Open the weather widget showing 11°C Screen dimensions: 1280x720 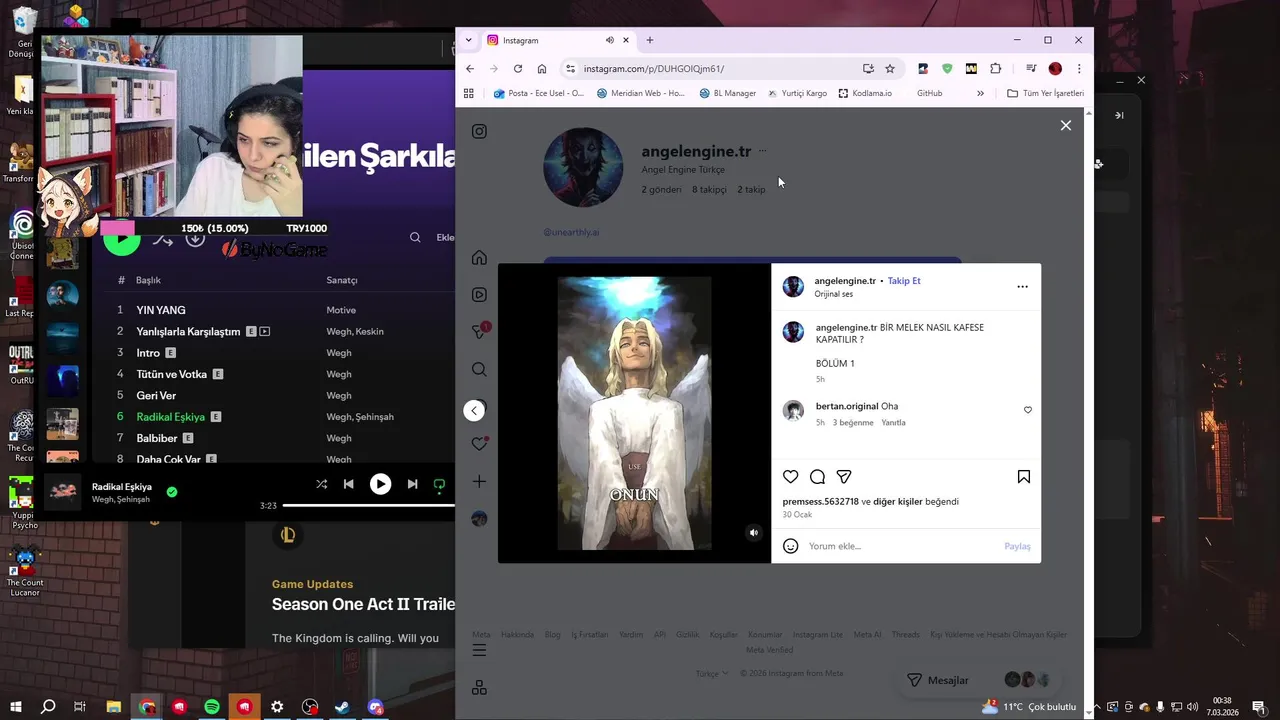point(1027,706)
